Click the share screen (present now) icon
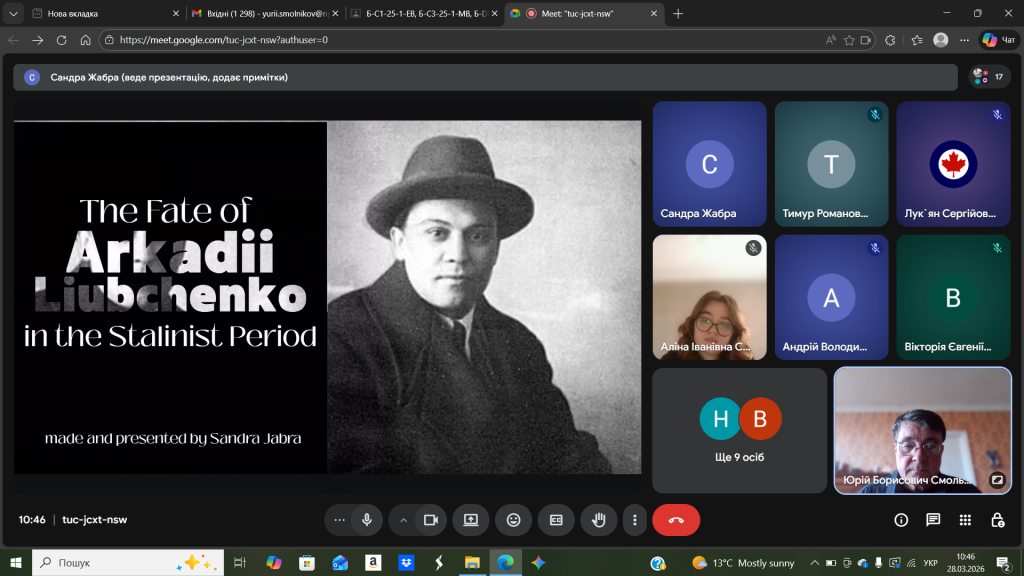This screenshot has height=576, width=1024. tap(470, 520)
